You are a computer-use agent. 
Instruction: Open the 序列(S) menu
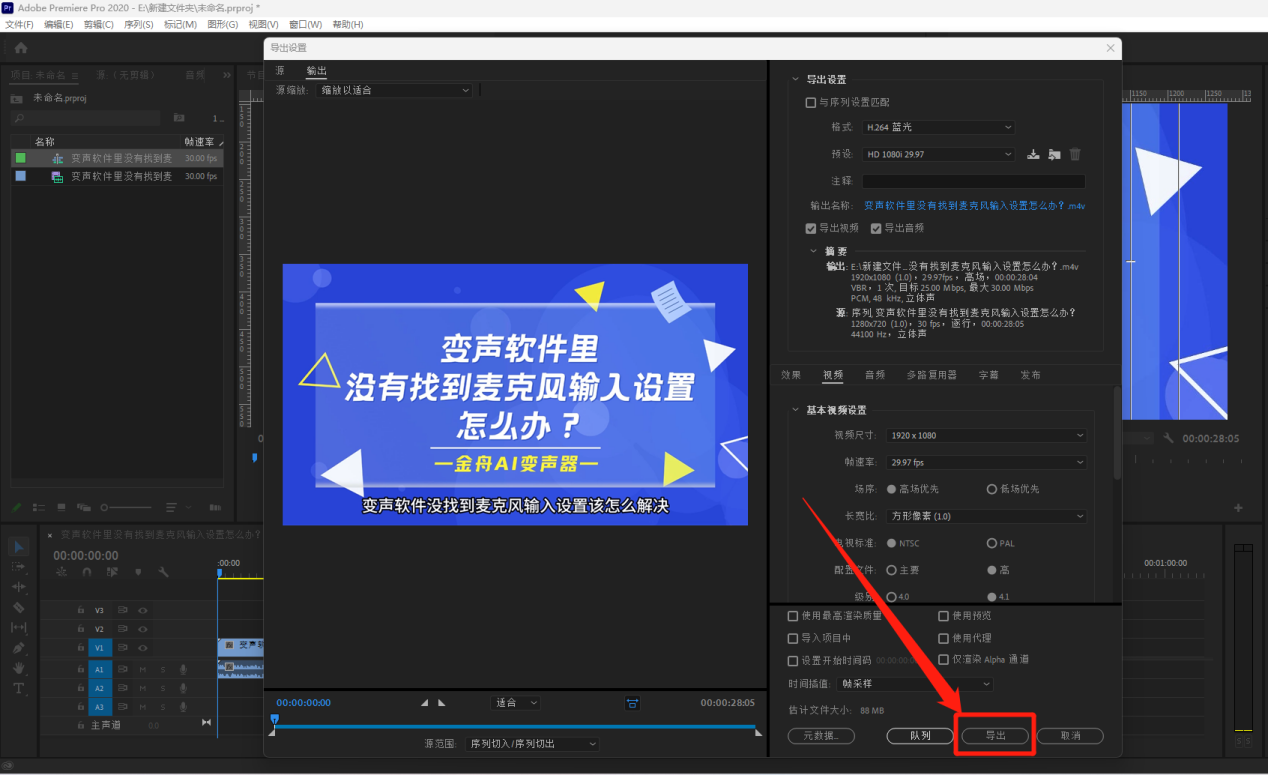(x=138, y=24)
